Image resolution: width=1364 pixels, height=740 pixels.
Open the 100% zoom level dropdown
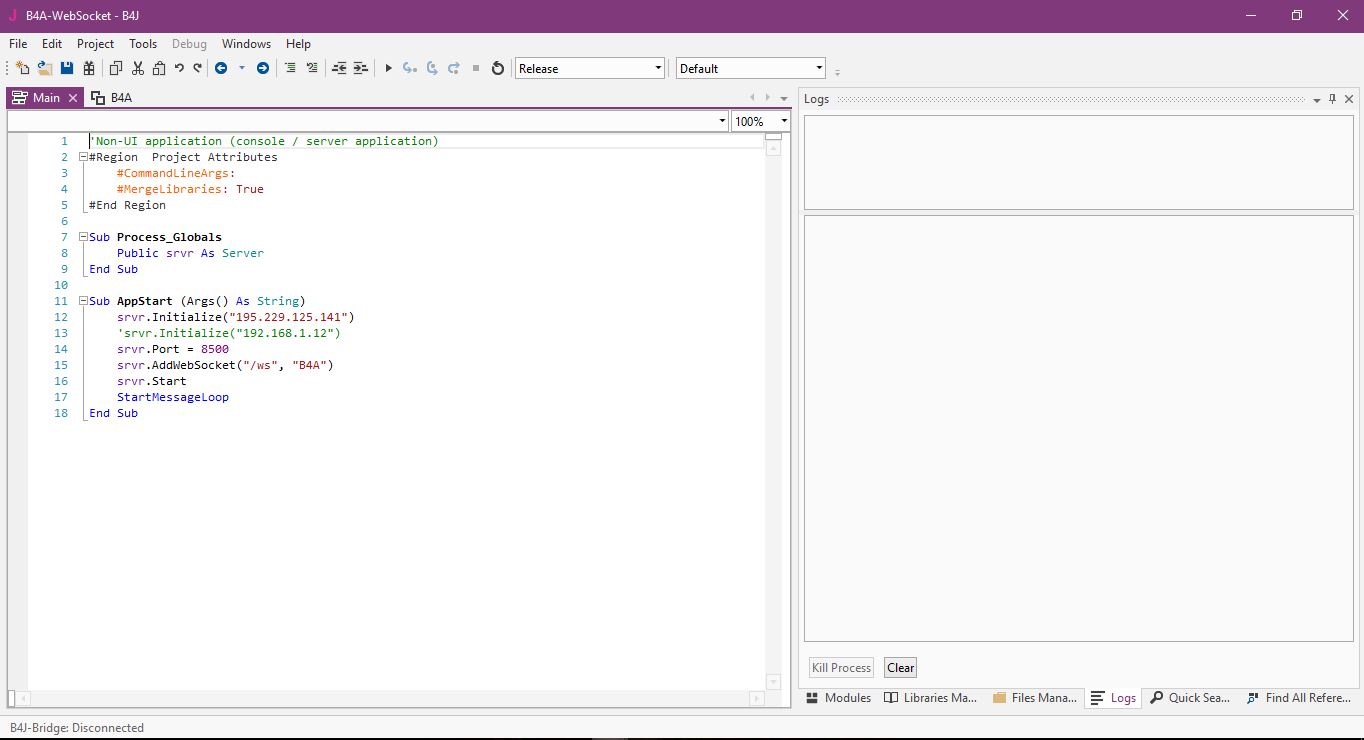tap(783, 121)
